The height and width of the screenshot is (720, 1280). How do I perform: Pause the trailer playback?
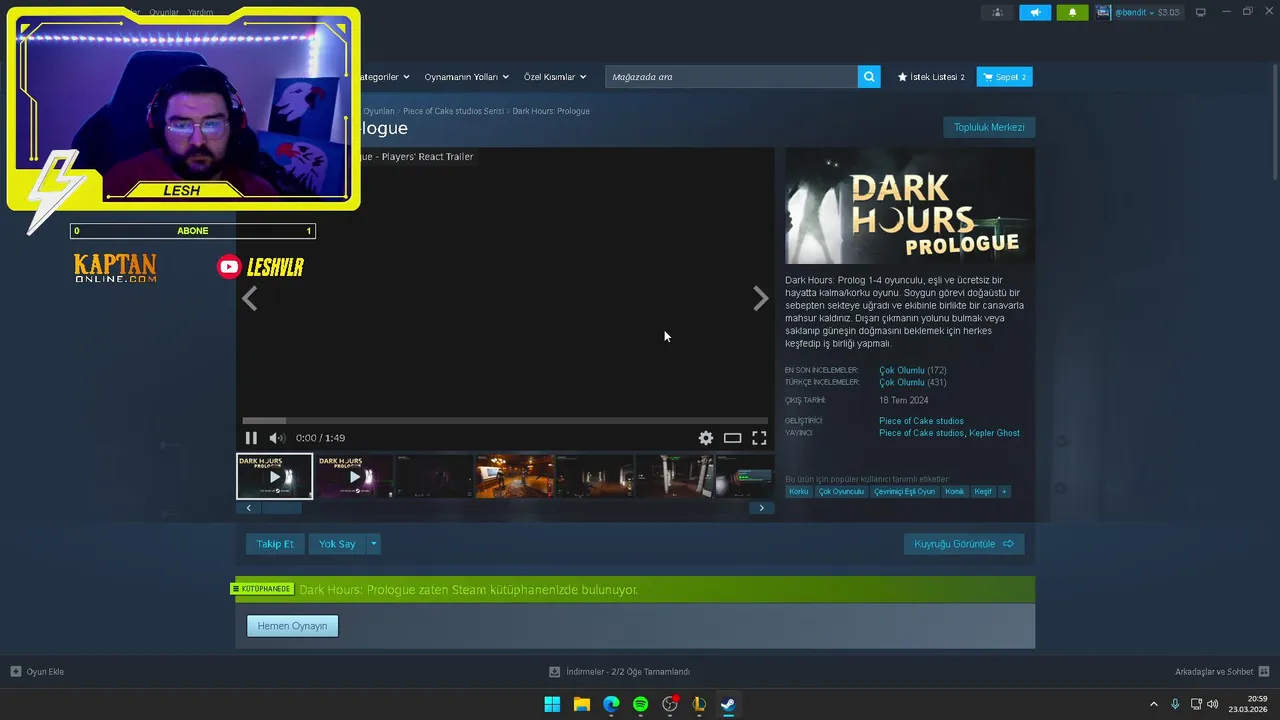pyautogui.click(x=251, y=438)
